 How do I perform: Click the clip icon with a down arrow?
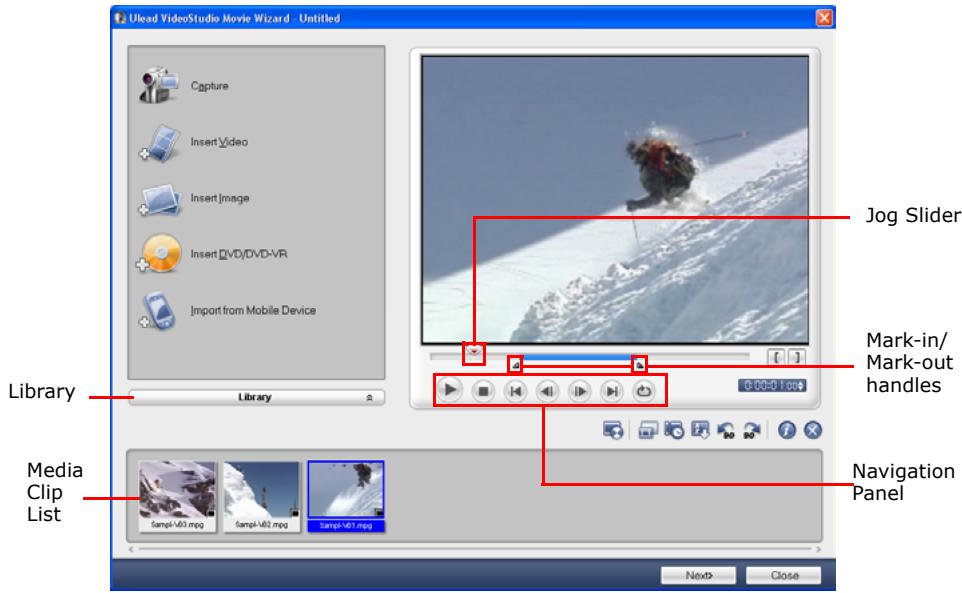(700, 430)
